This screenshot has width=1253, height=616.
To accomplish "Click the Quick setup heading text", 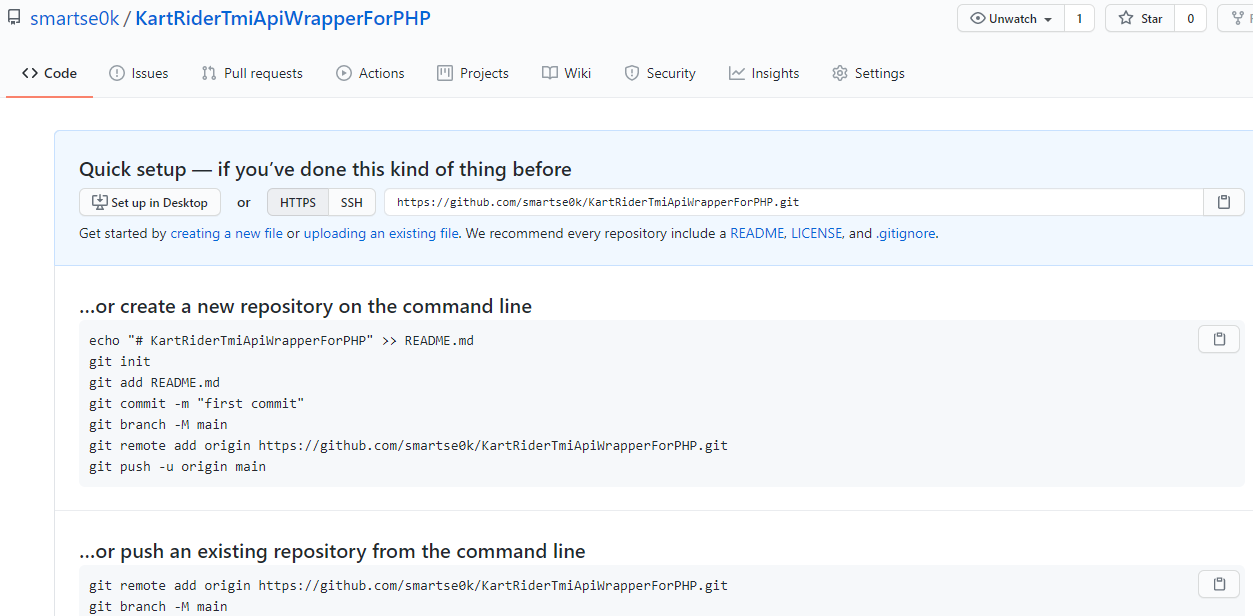I will point(325,169).
